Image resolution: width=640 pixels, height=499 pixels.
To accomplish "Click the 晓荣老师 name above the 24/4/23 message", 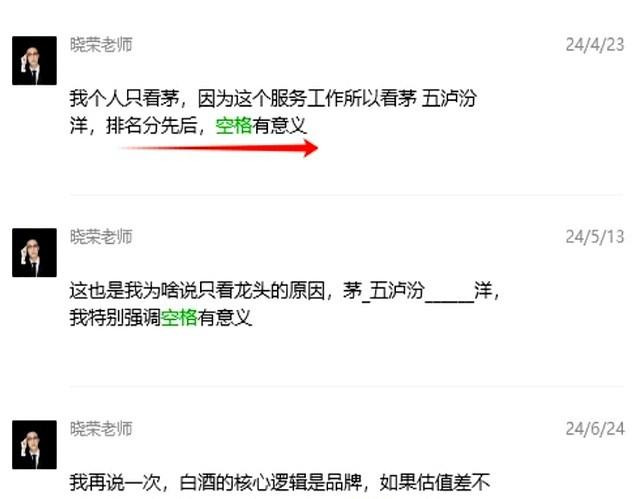I will pos(101,44).
